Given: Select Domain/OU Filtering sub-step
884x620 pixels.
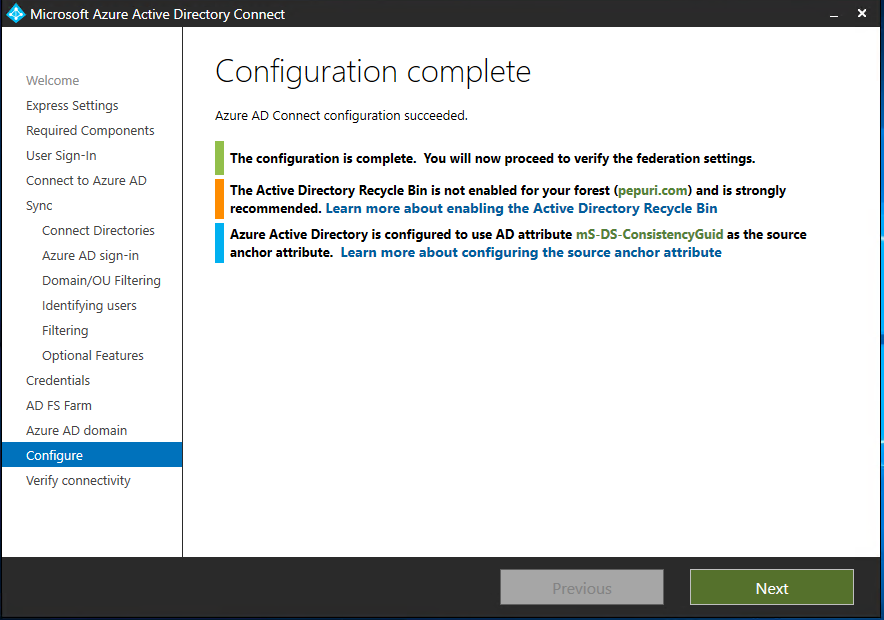Looking at the screenshot, I should click(x=101, y=280).
